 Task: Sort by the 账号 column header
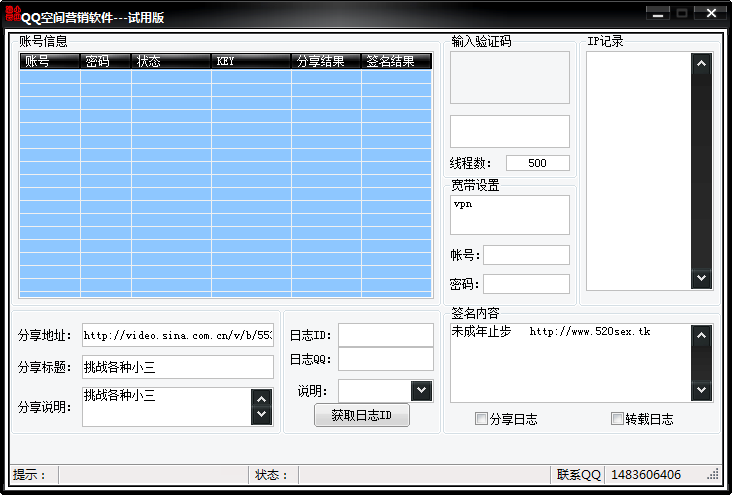click(50, 61)
